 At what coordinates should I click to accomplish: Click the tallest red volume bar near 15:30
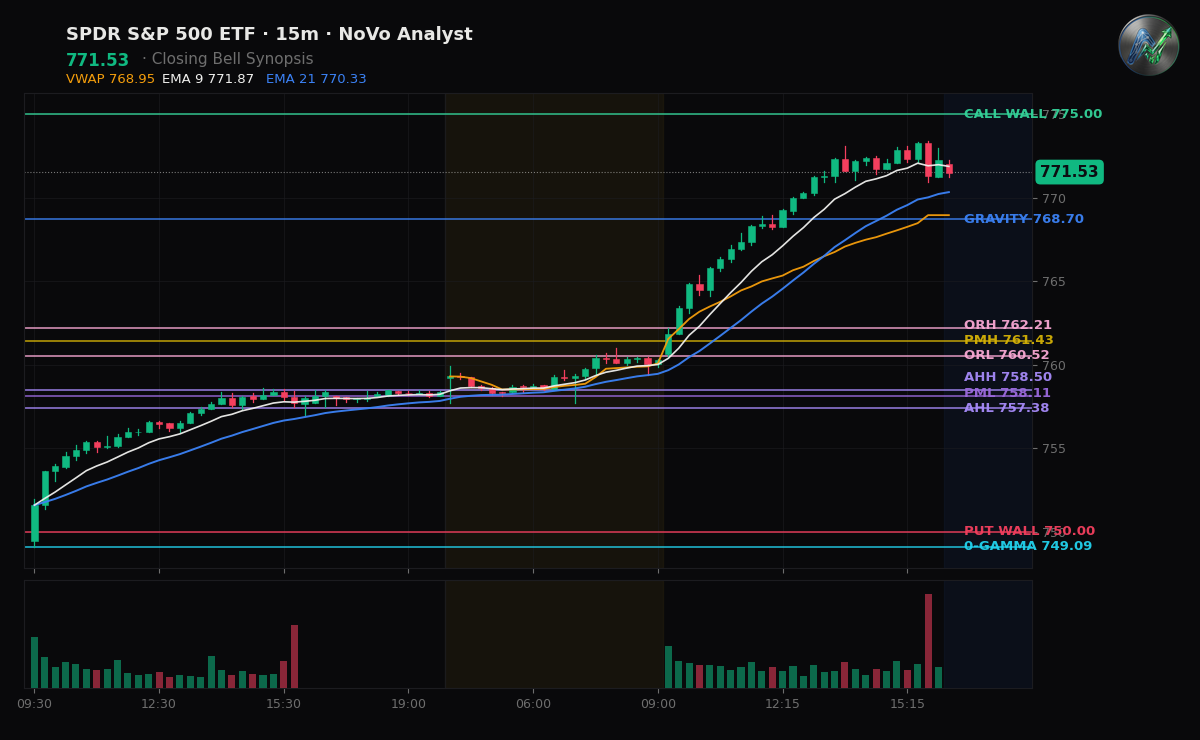pyautogui.click(x=294, y=657)
